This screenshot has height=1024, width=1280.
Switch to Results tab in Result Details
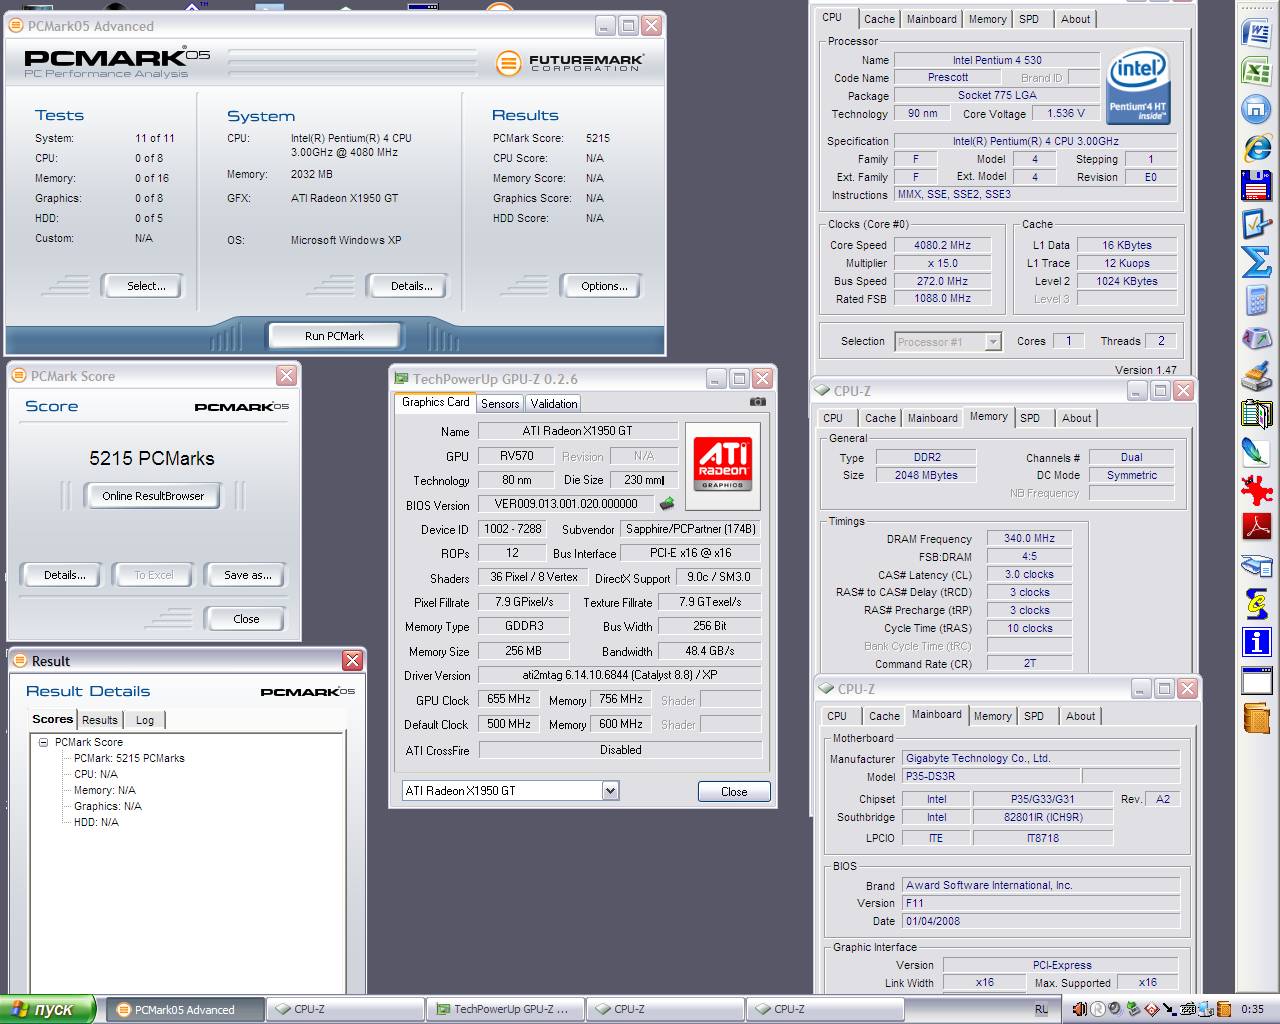tap(100, 720)
